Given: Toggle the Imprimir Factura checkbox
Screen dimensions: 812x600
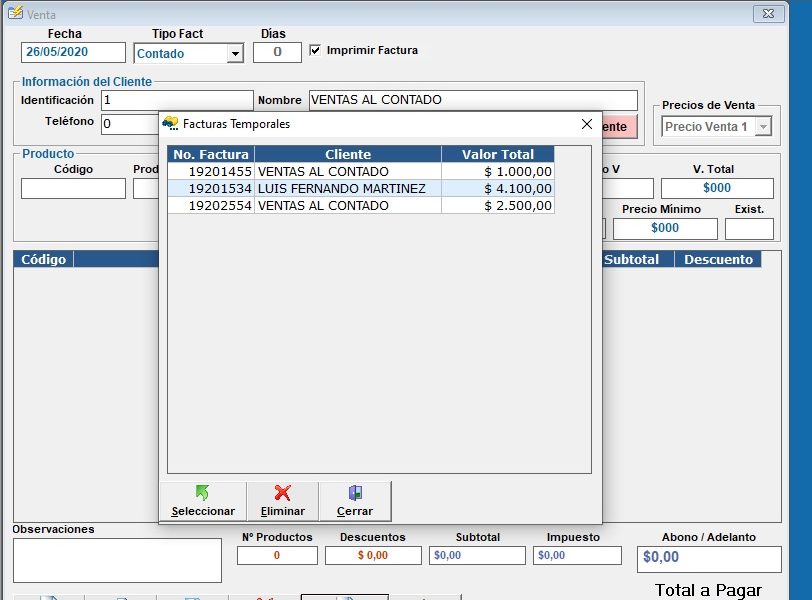Looking at the screenshot, I should pyautogui.click(x=316, y=50).
